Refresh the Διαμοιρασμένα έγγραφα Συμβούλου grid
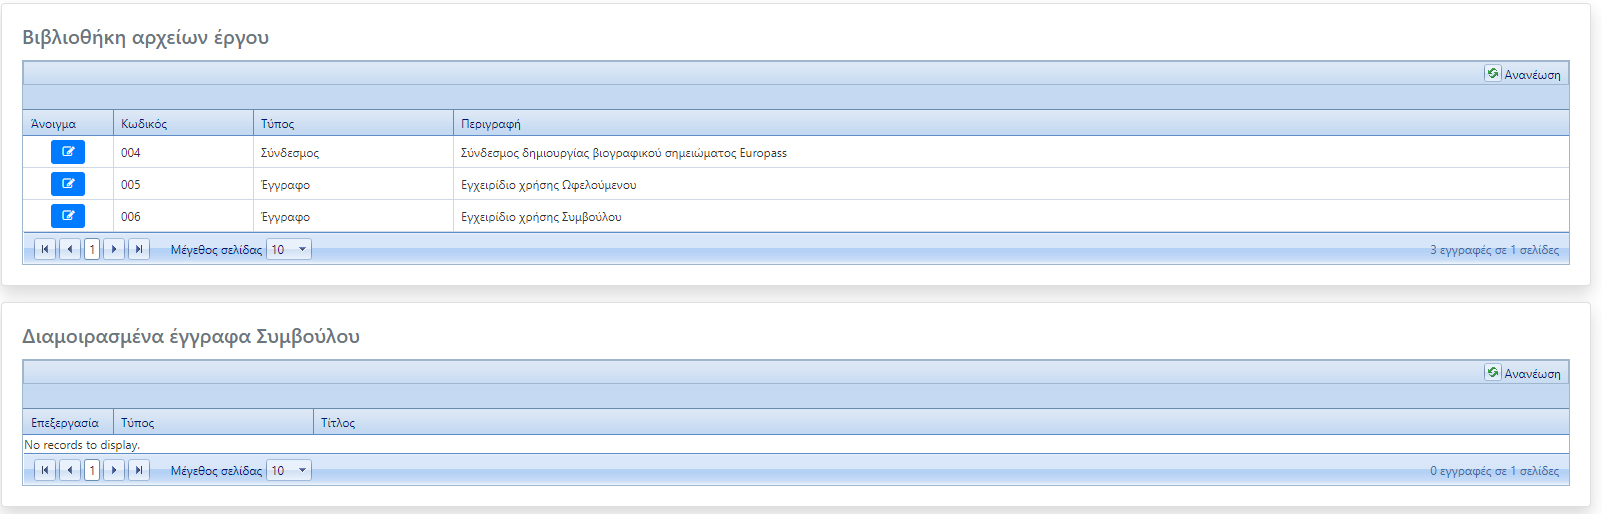Viewport: 1602px width, 514px height. tap(1523, 373)
